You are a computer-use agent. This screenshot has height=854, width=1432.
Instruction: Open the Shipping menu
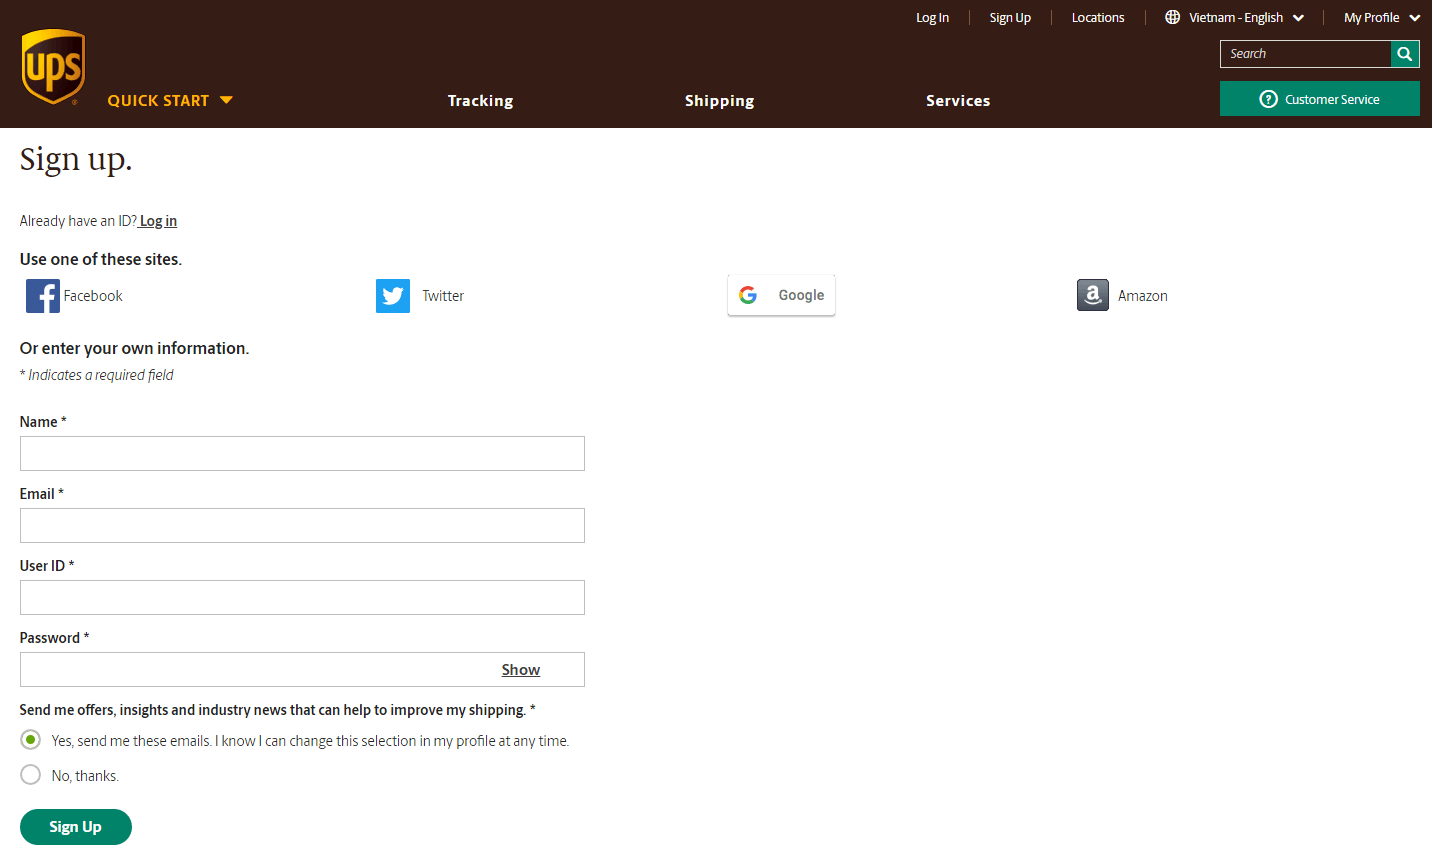(x=719, y=101)
